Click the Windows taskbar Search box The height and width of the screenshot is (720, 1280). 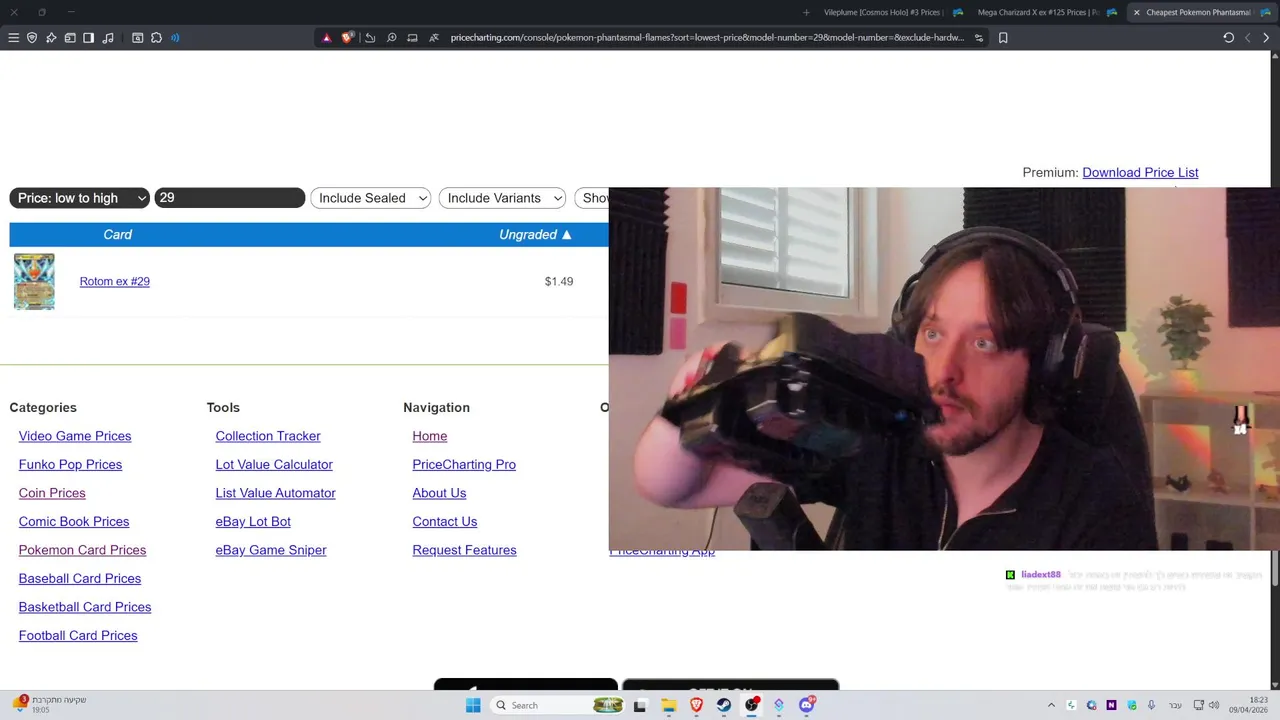pyautogui.click(x=555, y=705)
